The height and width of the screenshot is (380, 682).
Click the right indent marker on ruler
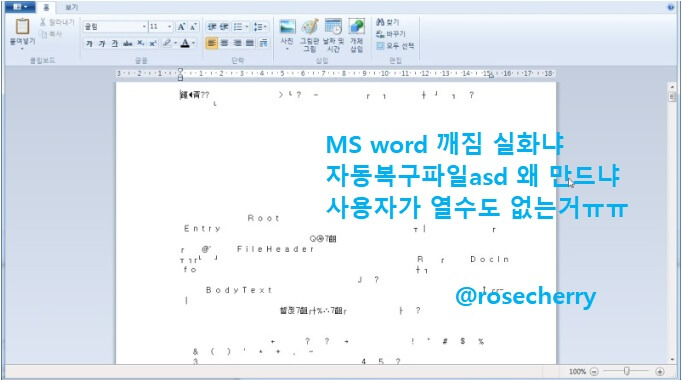[491, 76]
